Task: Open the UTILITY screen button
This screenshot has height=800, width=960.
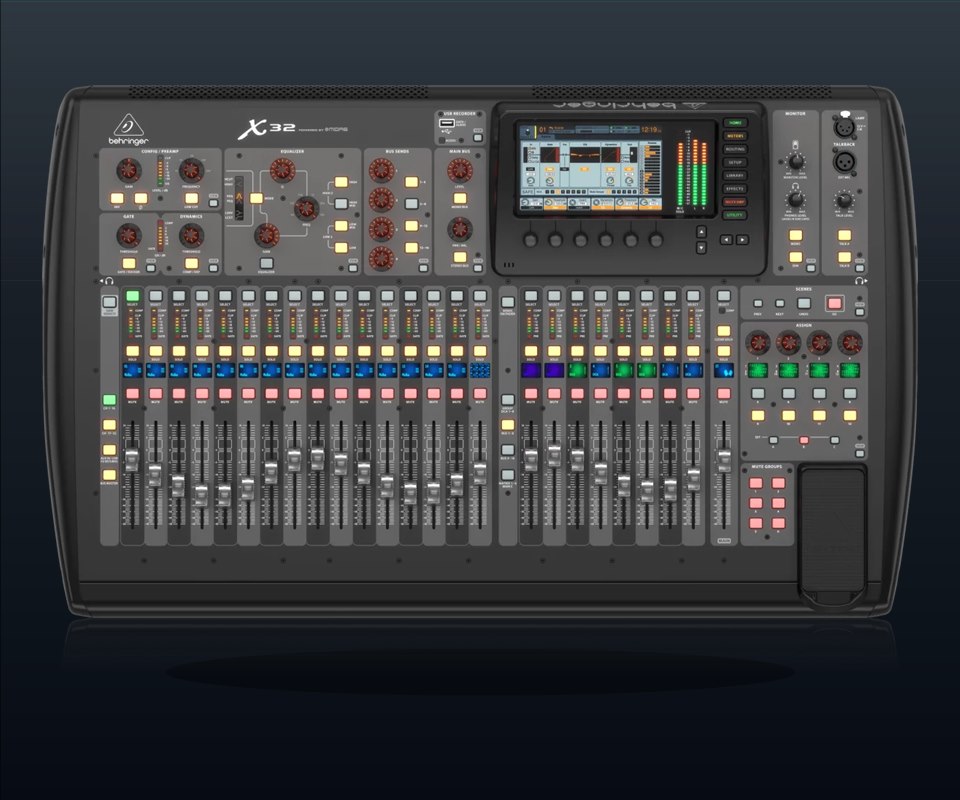Action: [x=735, y=215]
